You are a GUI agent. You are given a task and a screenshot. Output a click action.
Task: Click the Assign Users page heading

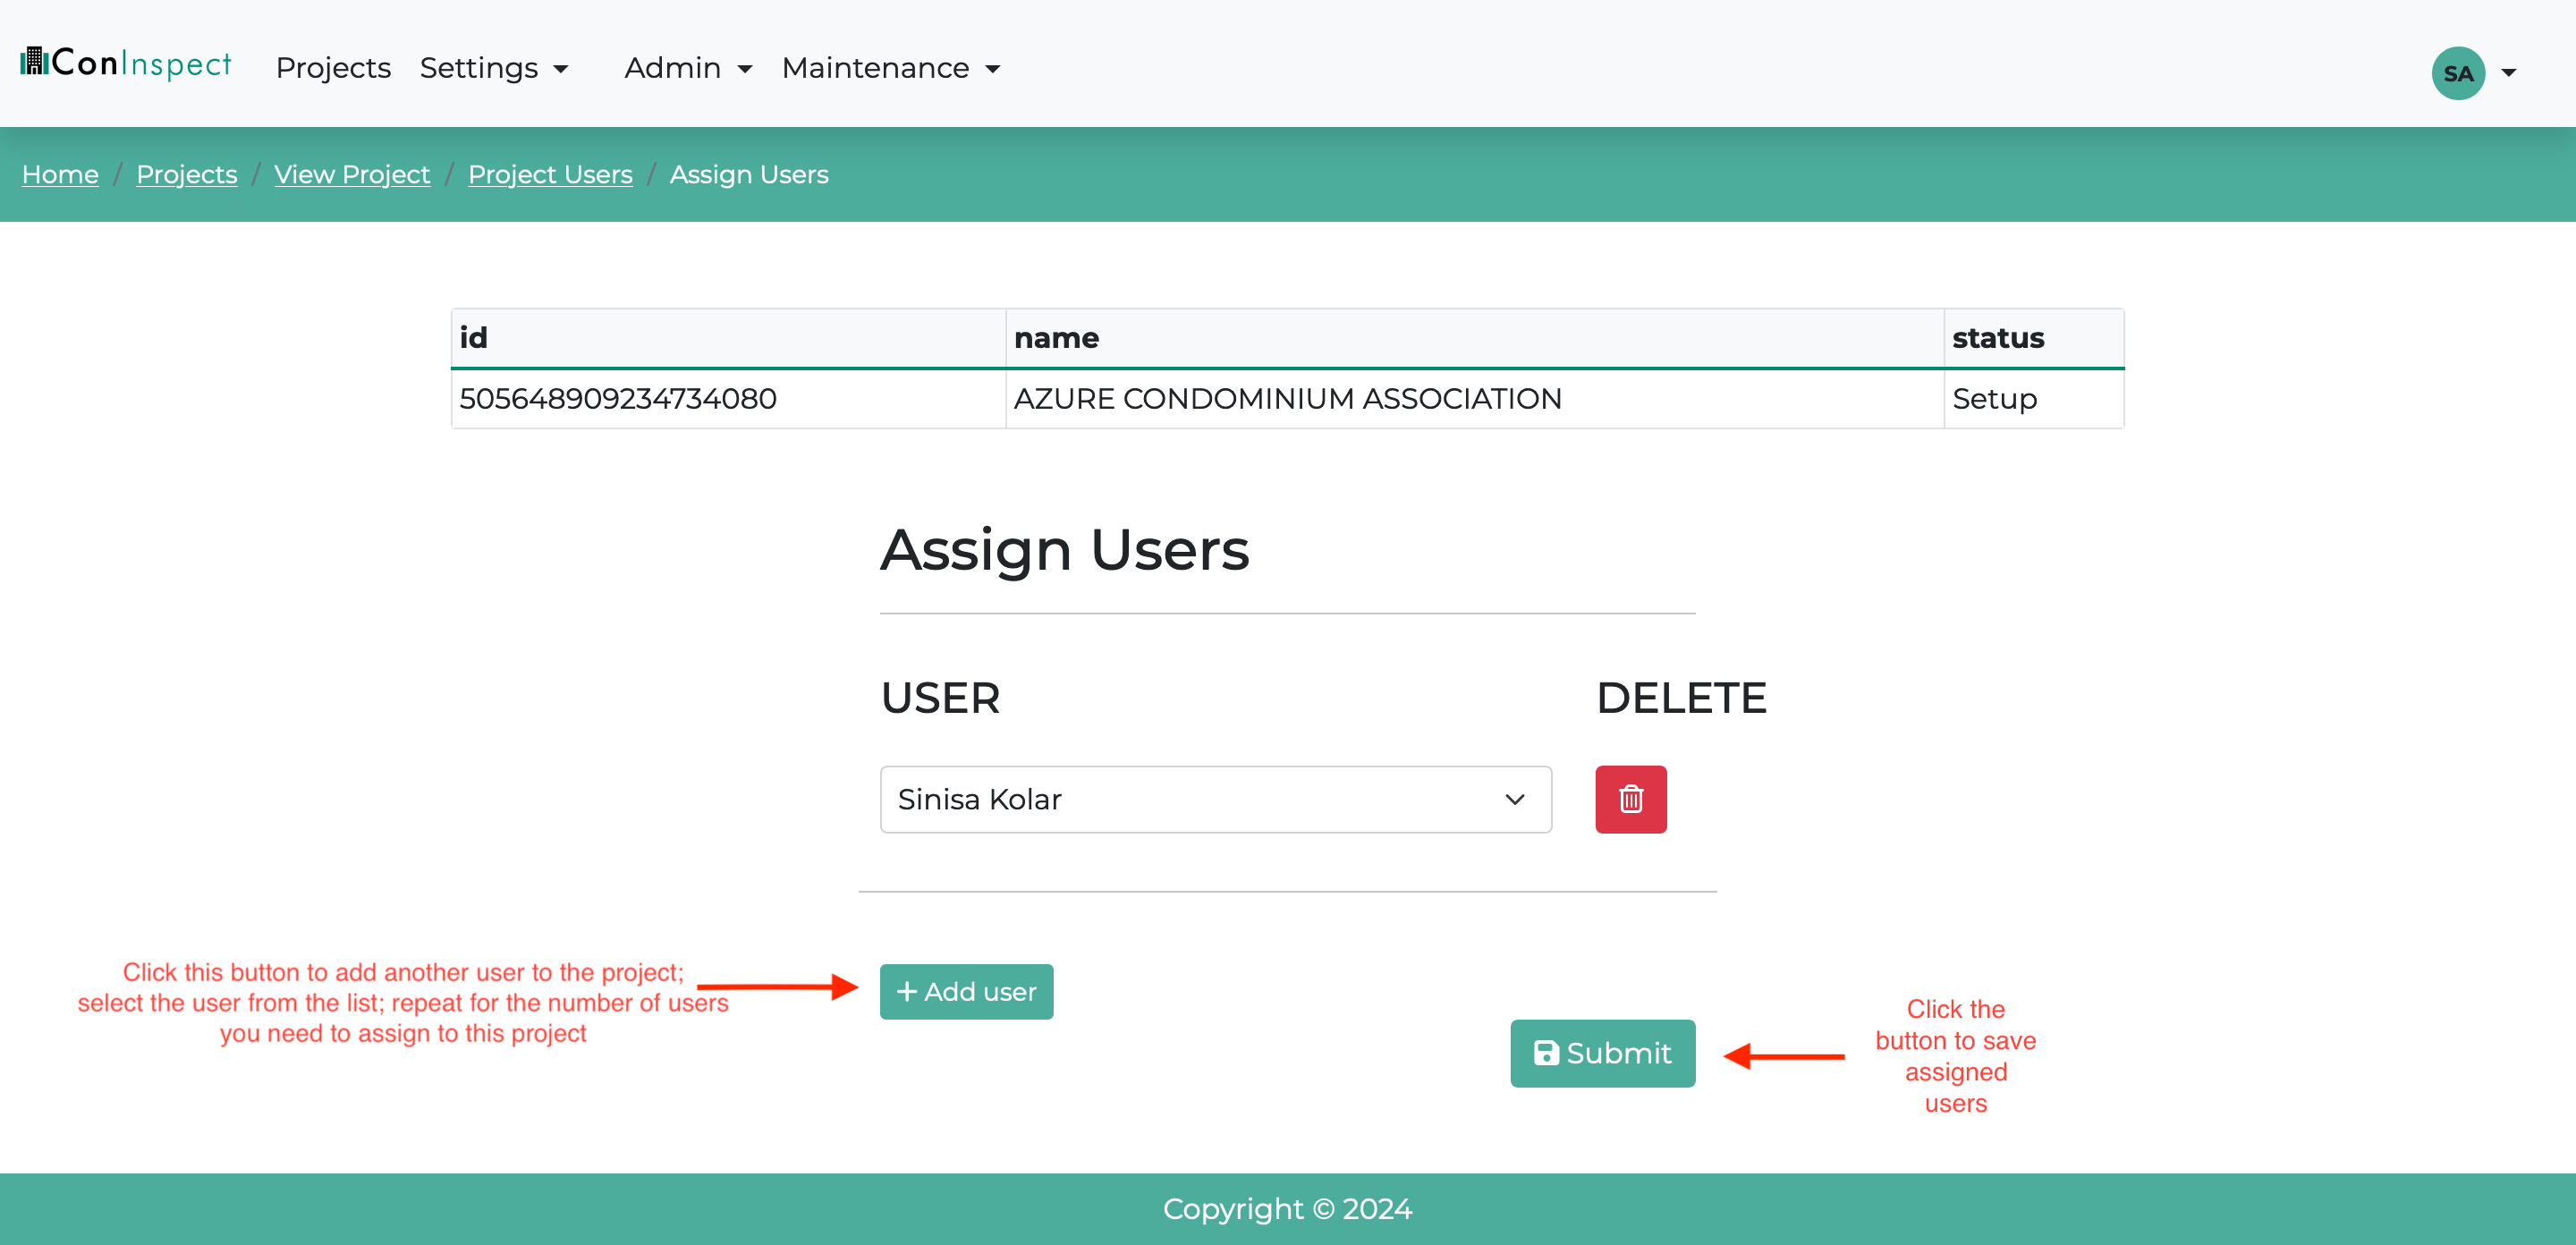click(1064, 550)
